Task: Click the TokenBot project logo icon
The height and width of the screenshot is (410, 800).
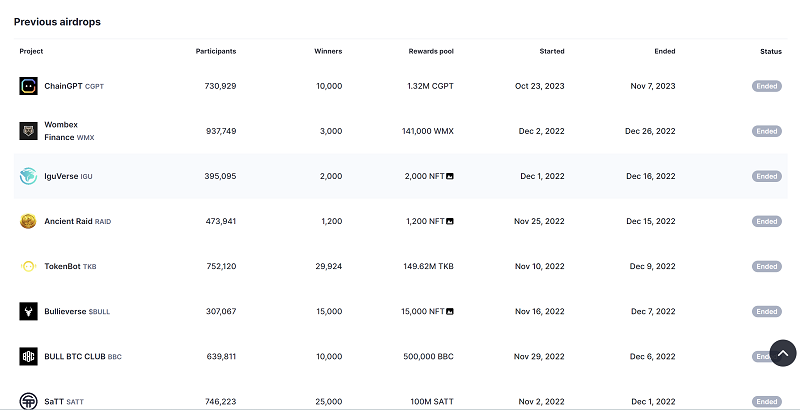Action: (28, 266)
